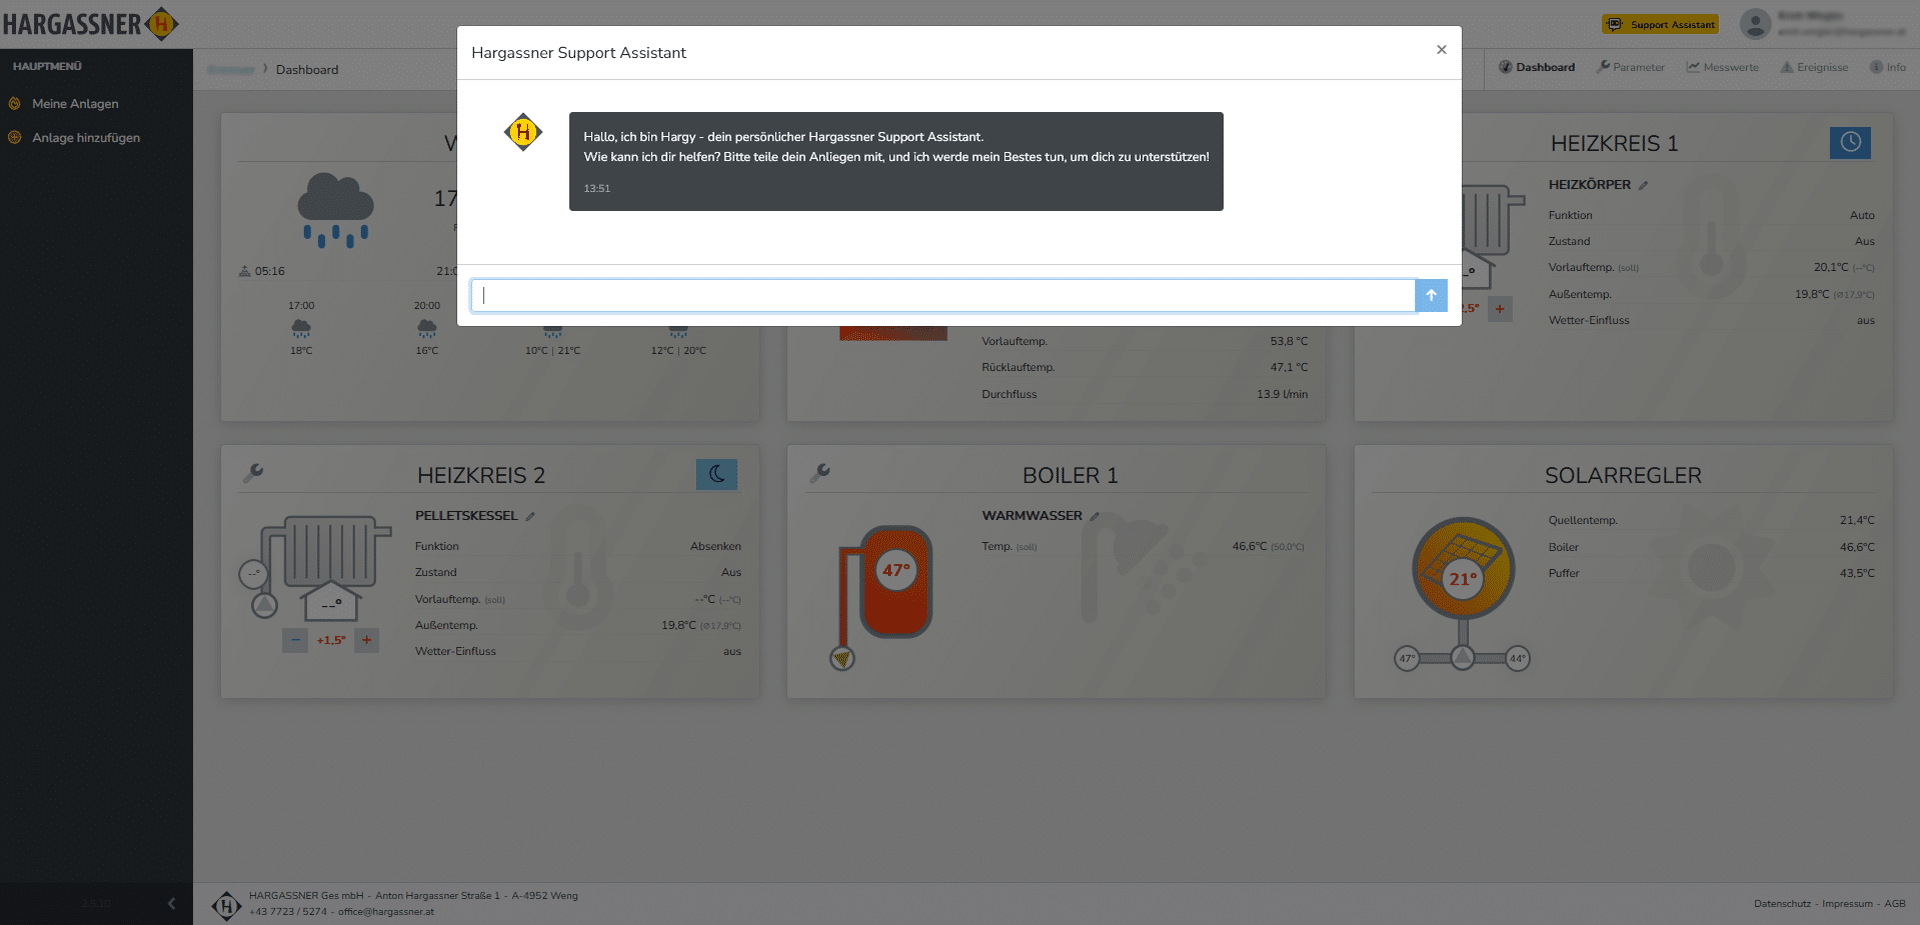Click the office@hargassner.at email address

(x=386, y=912)
